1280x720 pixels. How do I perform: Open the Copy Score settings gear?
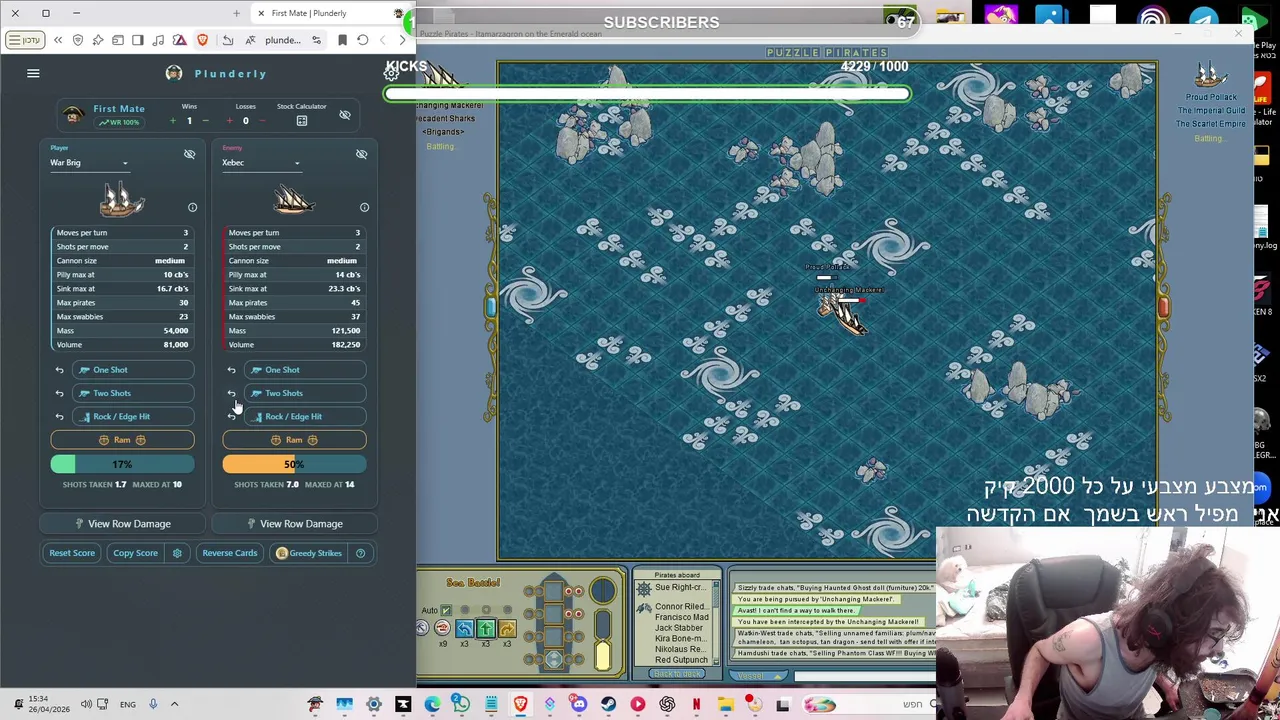coord(177,553)
